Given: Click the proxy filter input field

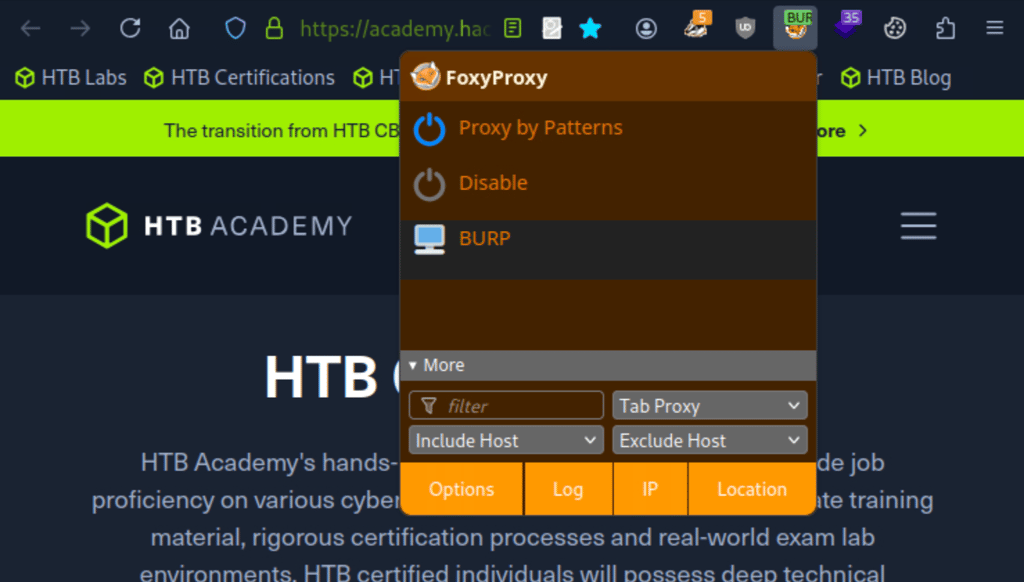Looking at the screenshot, I should (x=506, y=406).
